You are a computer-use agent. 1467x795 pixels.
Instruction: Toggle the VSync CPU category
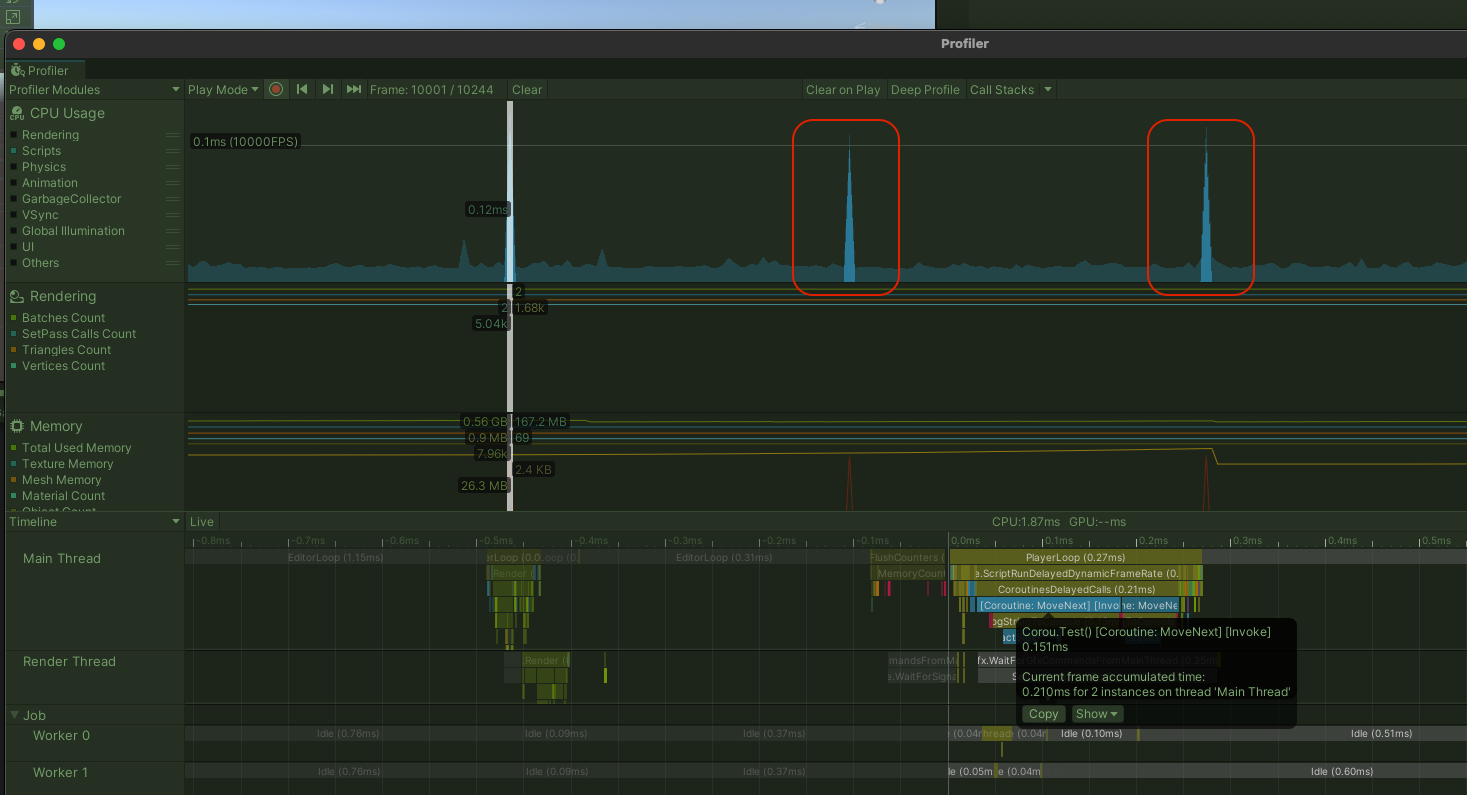tap(14, 215)
